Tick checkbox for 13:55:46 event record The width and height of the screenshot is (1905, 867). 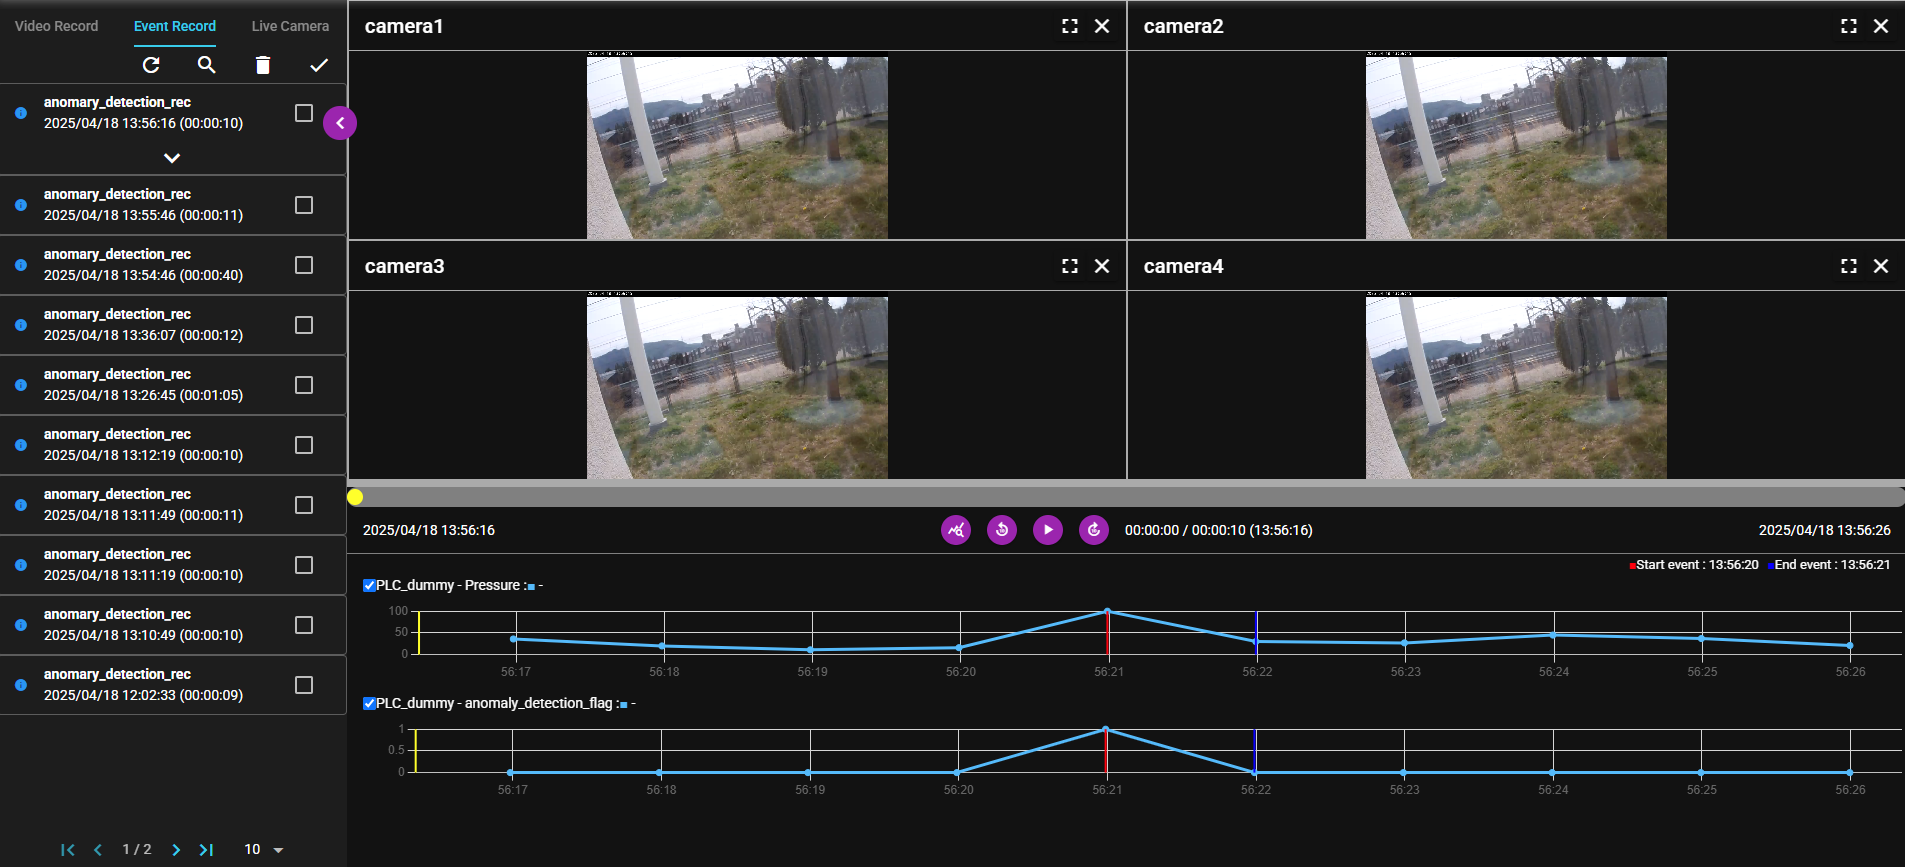tap(304, 205)
